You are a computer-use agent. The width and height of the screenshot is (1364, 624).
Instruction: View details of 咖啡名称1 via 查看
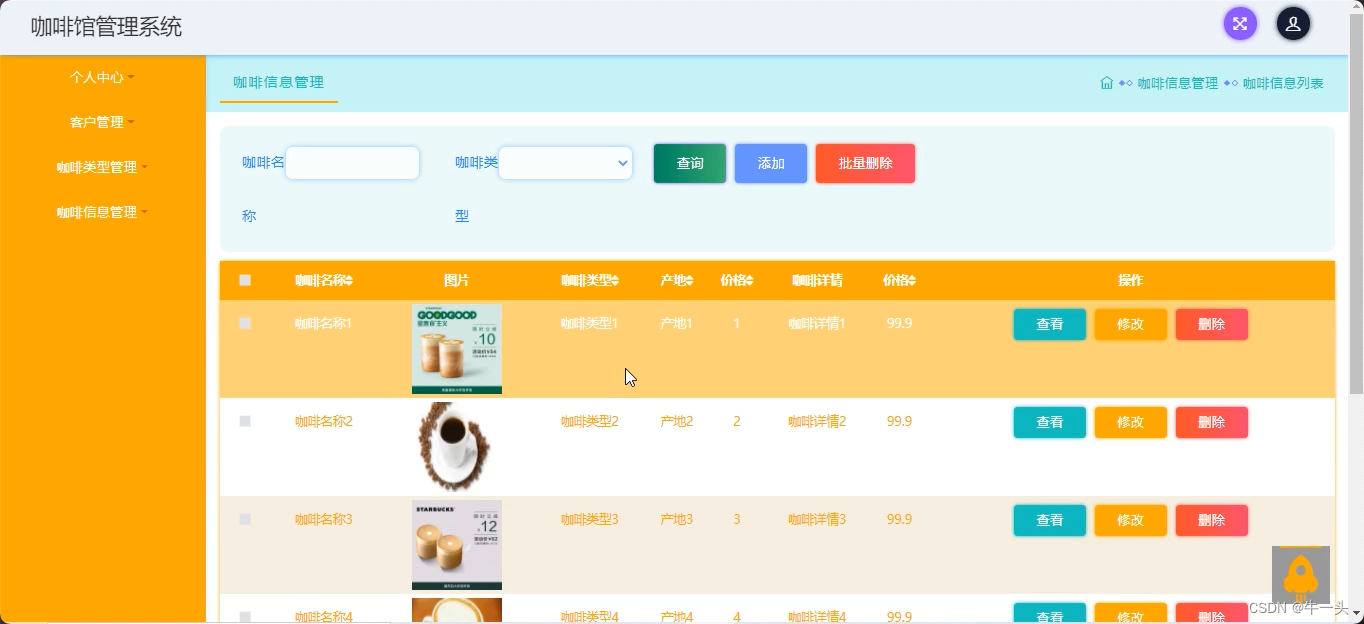pyautogui.click(x=1049, y=324)
